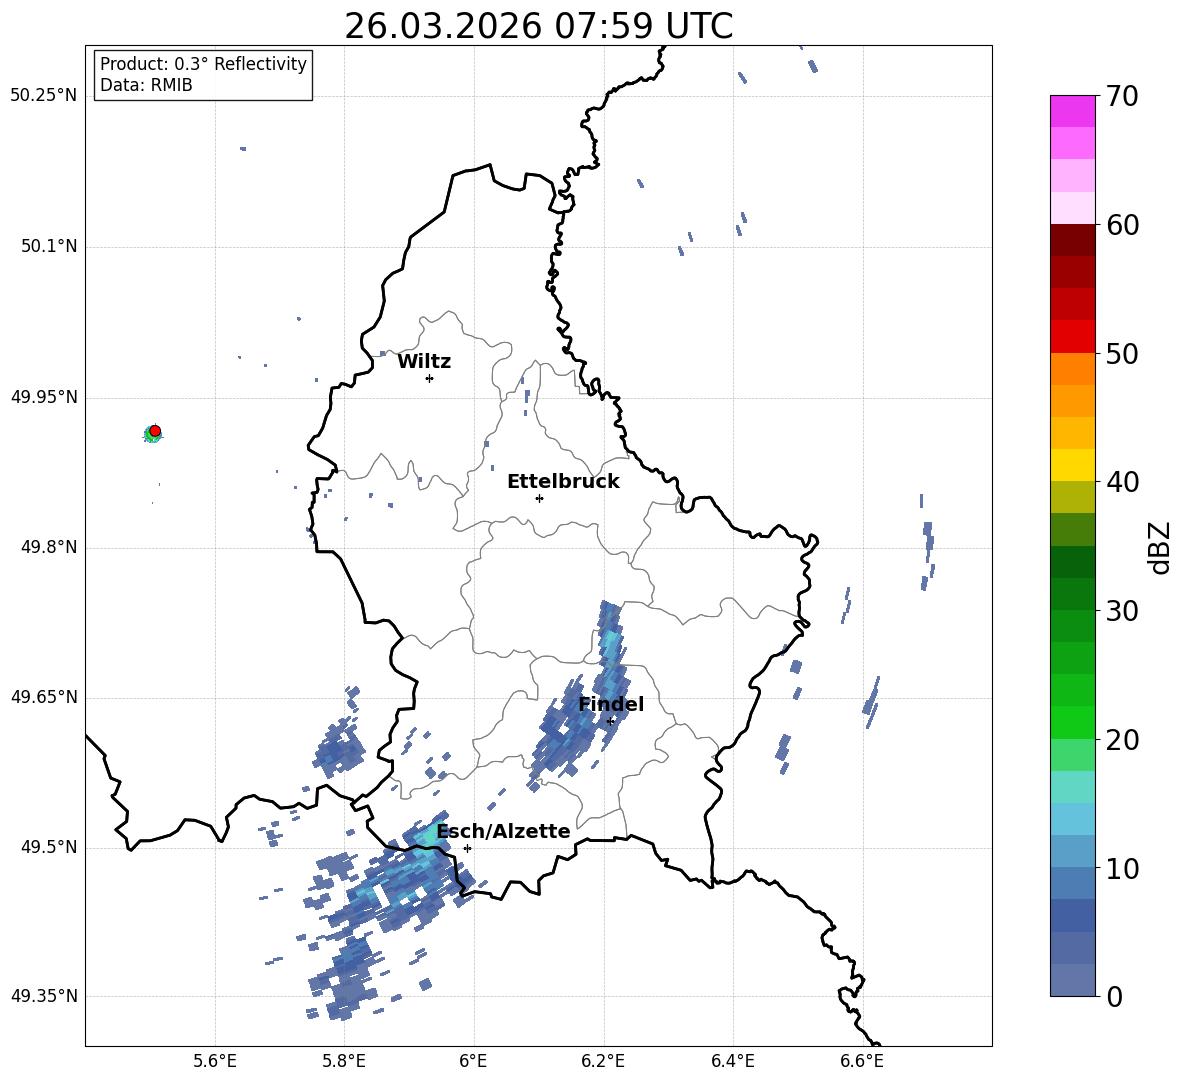
Task: Click the colorbar label 60
Action: pyautogui.click(x=1122, y=225)
